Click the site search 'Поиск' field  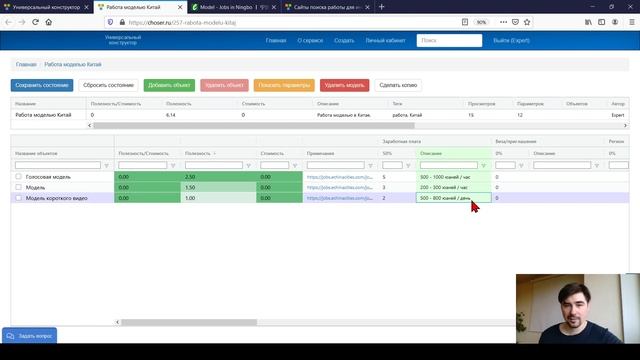point(449,40)
